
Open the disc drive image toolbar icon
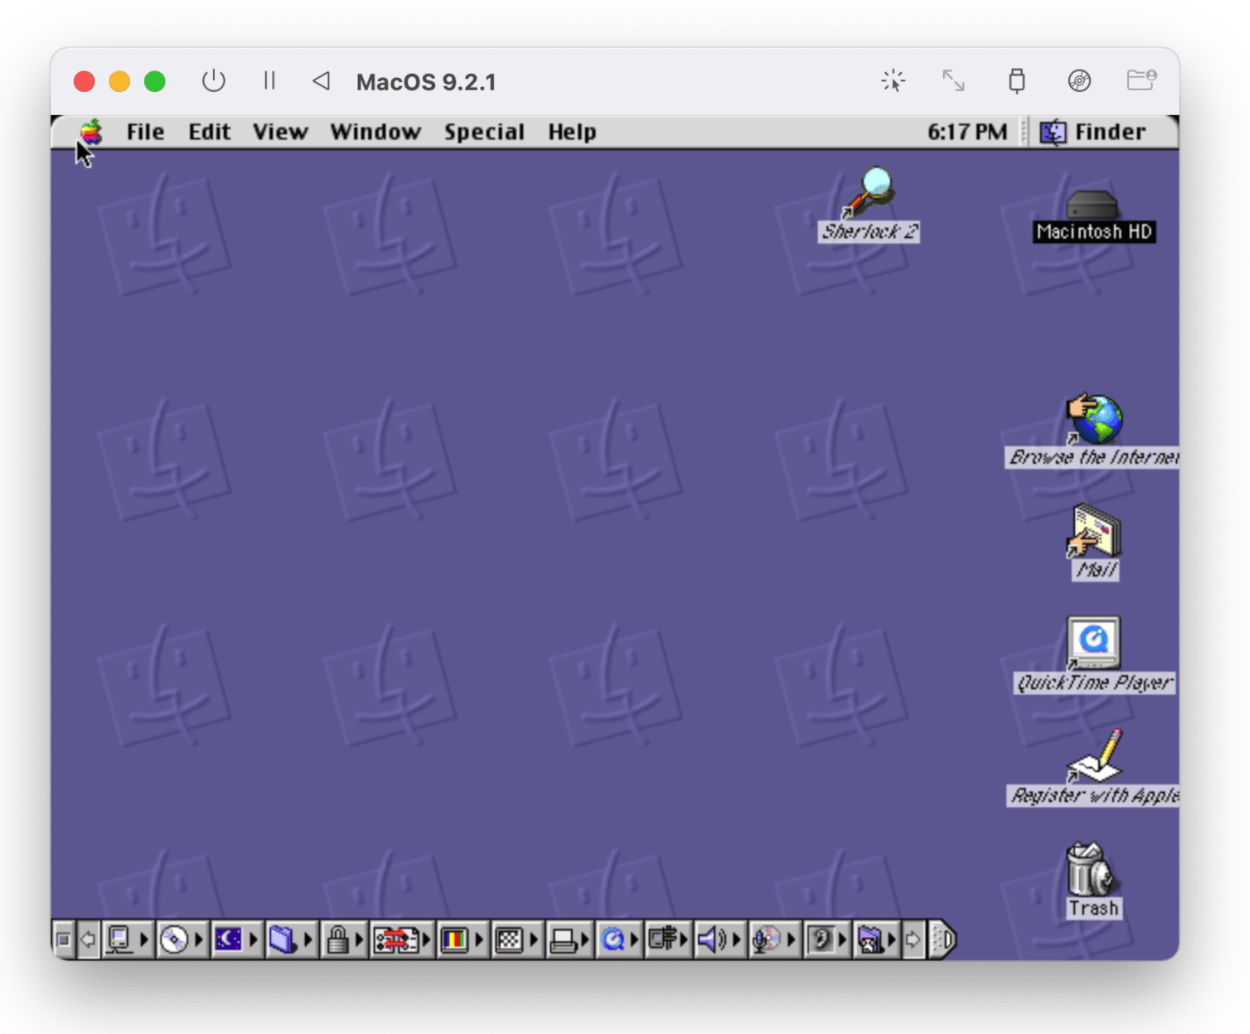1079,81
